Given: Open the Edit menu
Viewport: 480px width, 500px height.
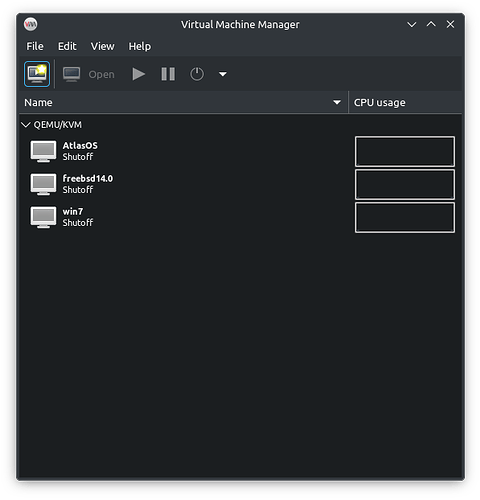Looking at the screenshot, I should 67,46.
